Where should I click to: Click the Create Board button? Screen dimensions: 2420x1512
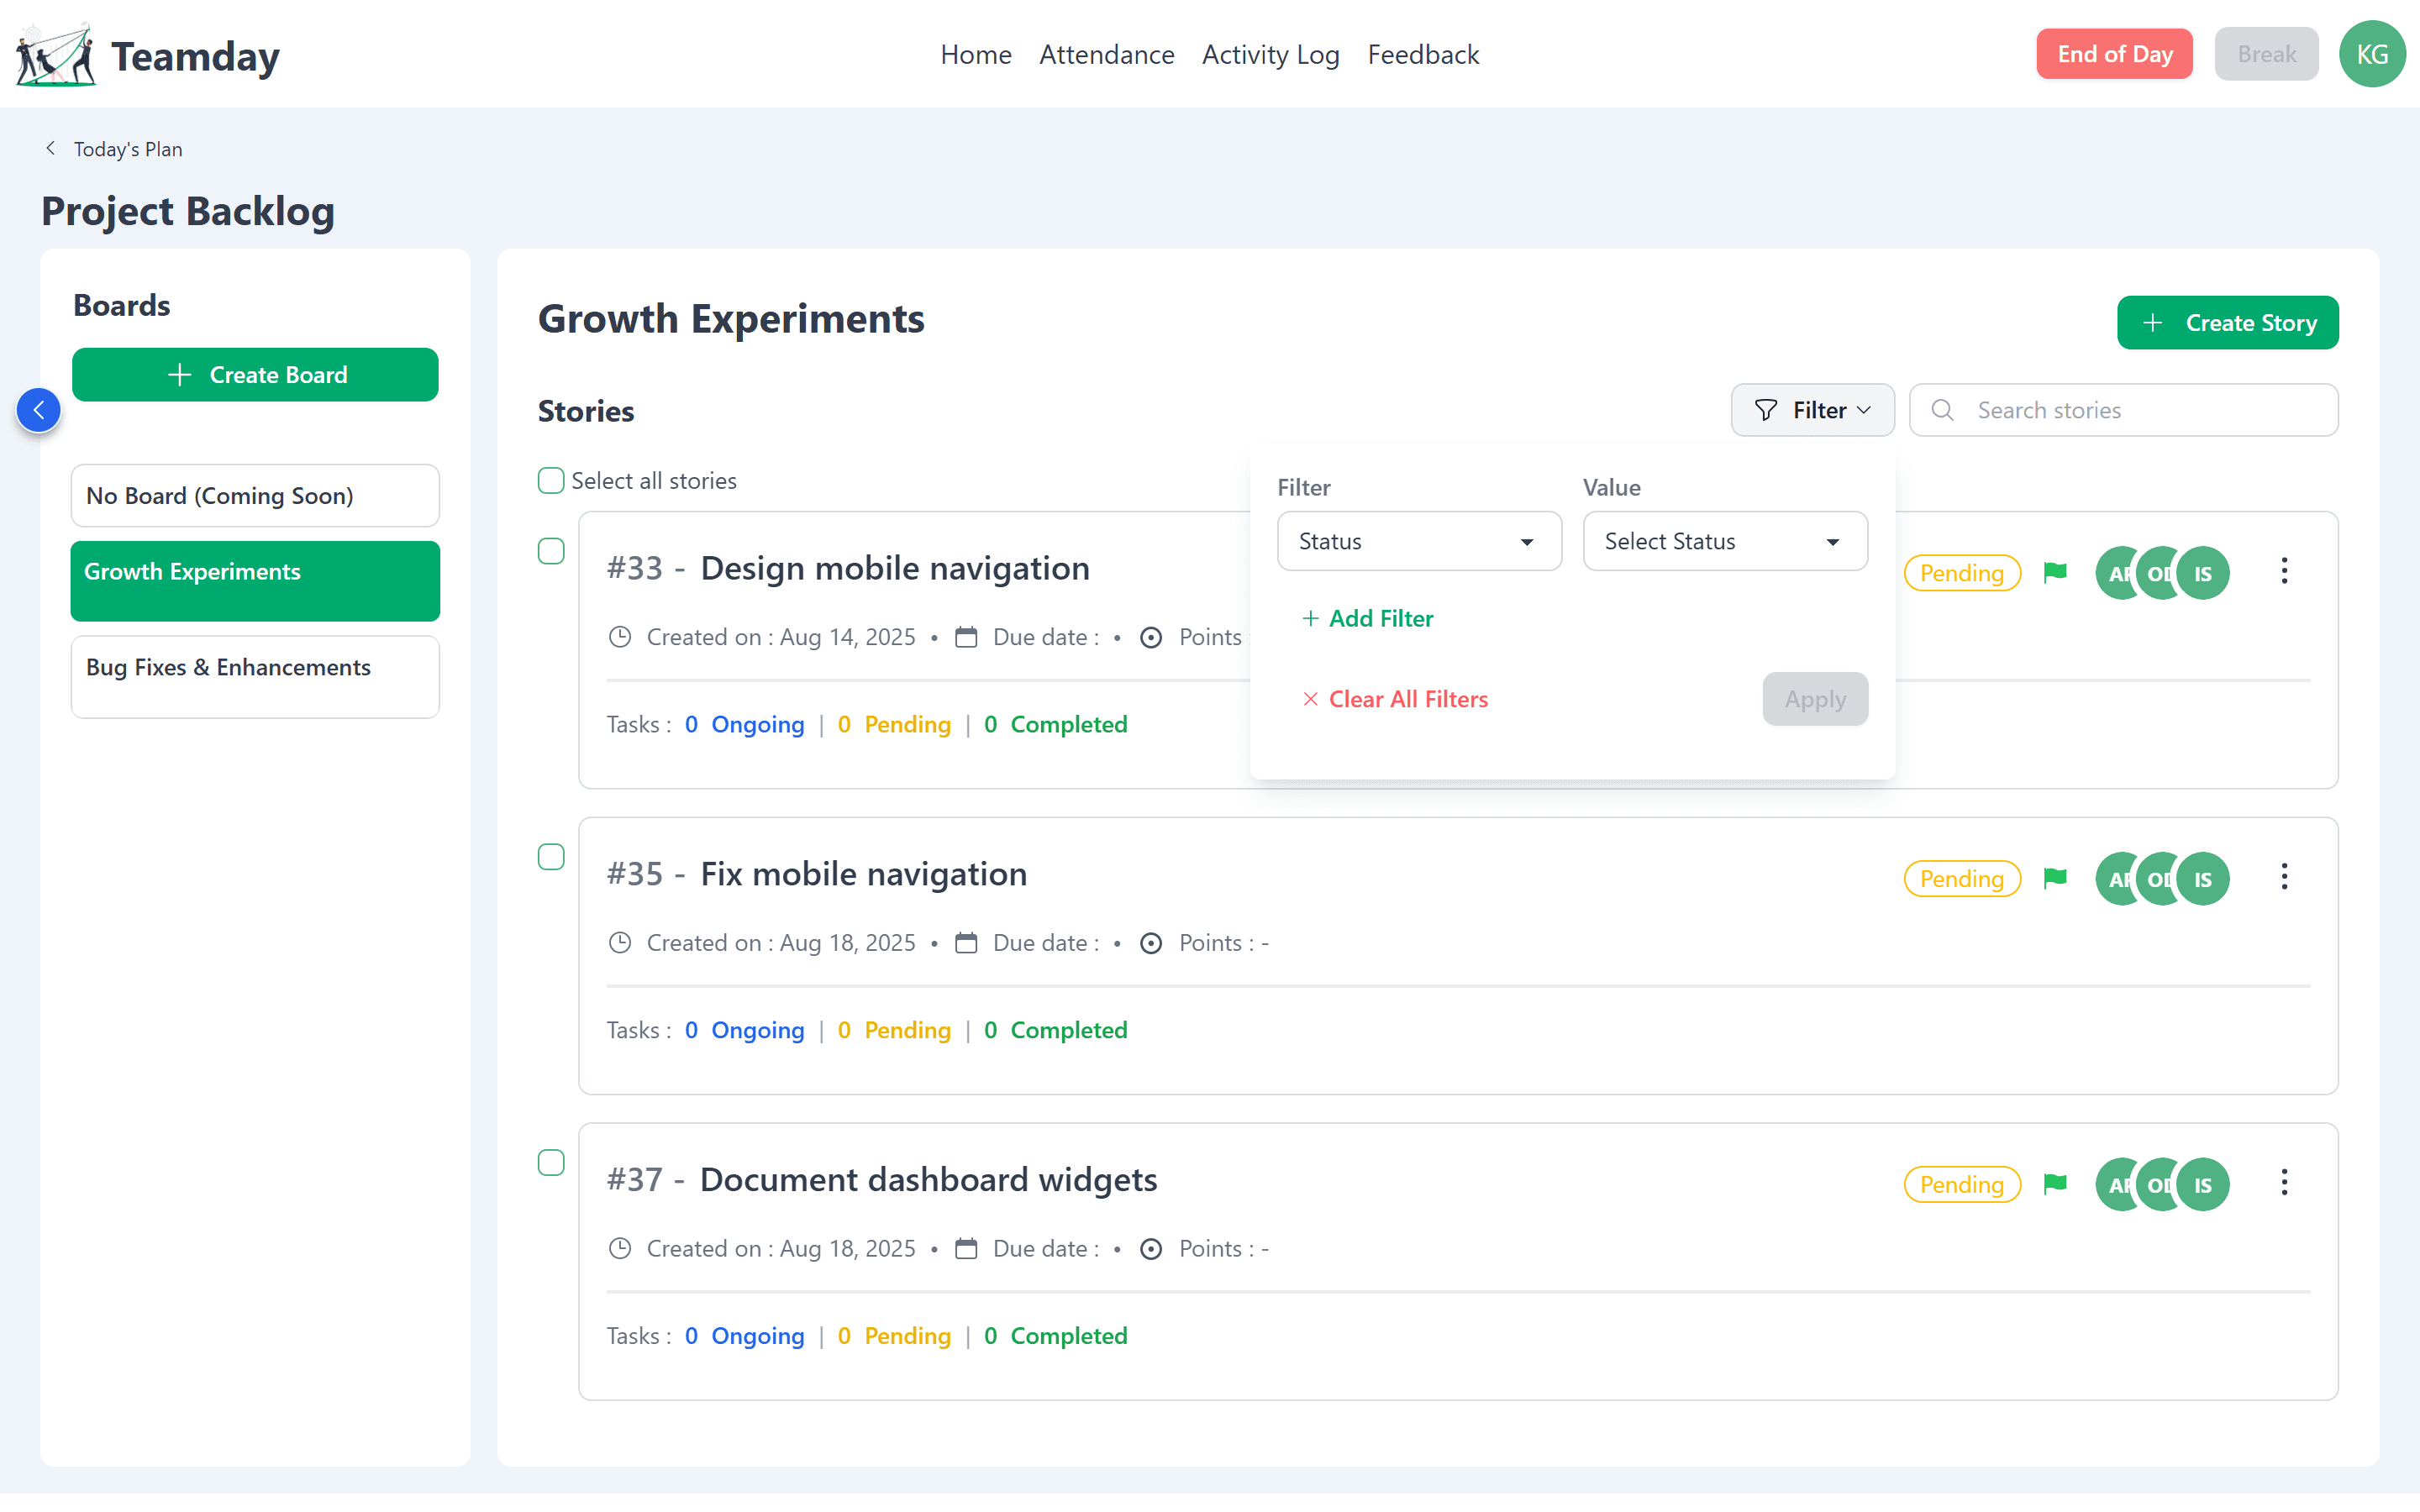(x=255, y=375)
